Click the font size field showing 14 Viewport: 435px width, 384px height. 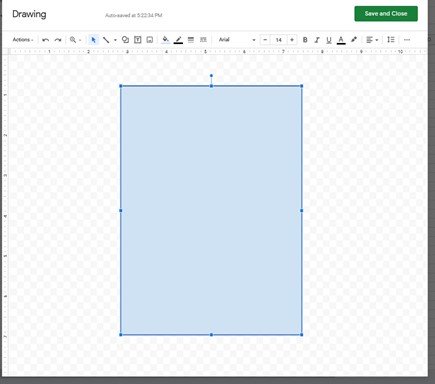pyautogui.click(x=279, y=40)
